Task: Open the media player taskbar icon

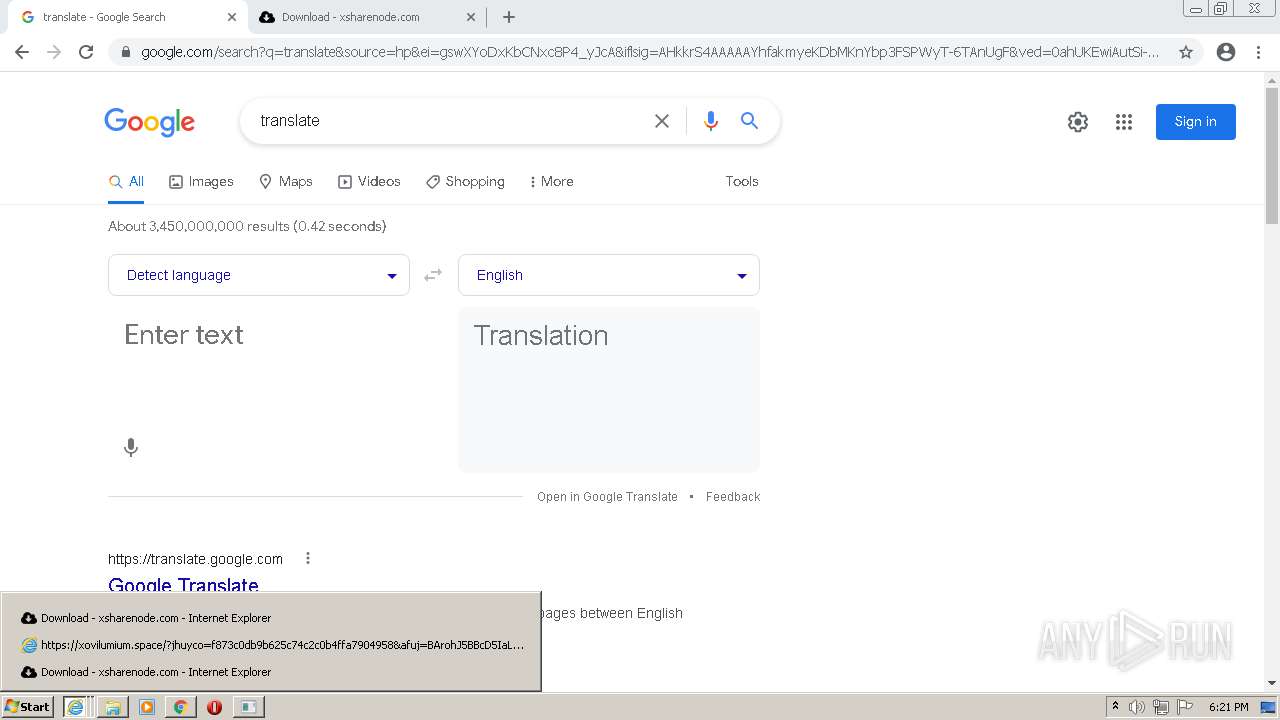Action: click(147, 707)
